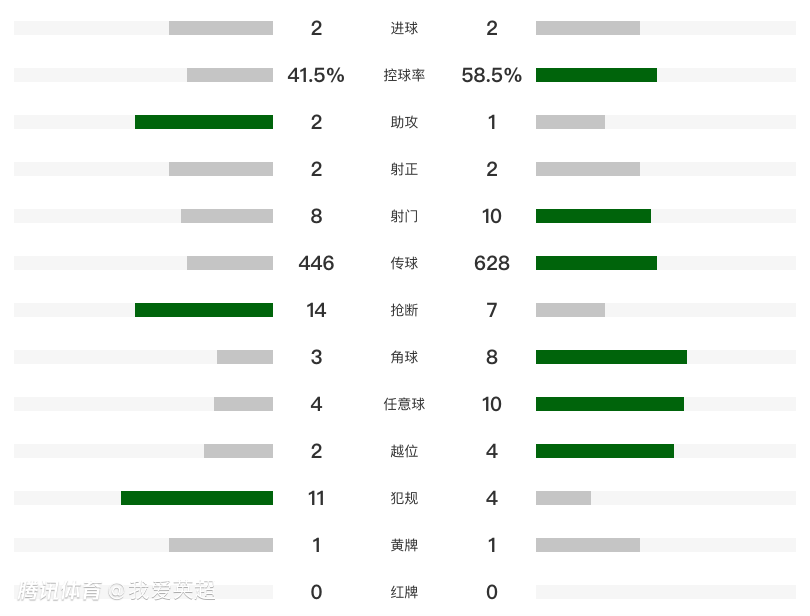The image size is (810, 616).
Task: Select the 射正 shots on target label
Action: tap(404, 169)
